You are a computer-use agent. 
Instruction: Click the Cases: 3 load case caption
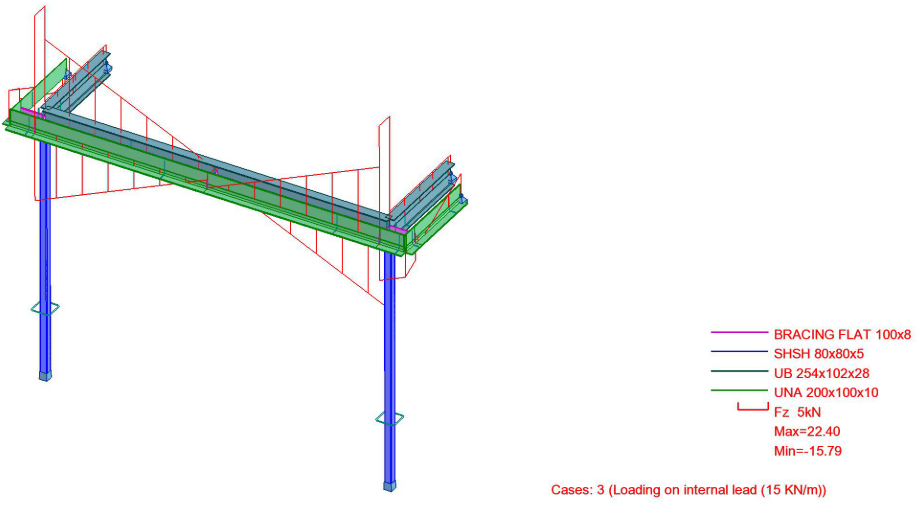(689, 490)
